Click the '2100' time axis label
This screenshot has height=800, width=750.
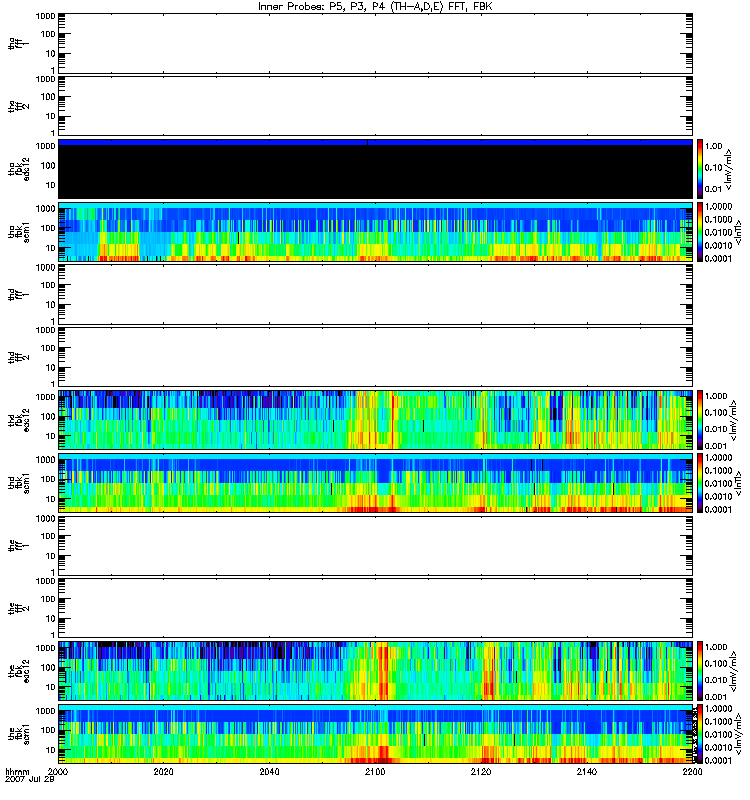coord(375,771)
